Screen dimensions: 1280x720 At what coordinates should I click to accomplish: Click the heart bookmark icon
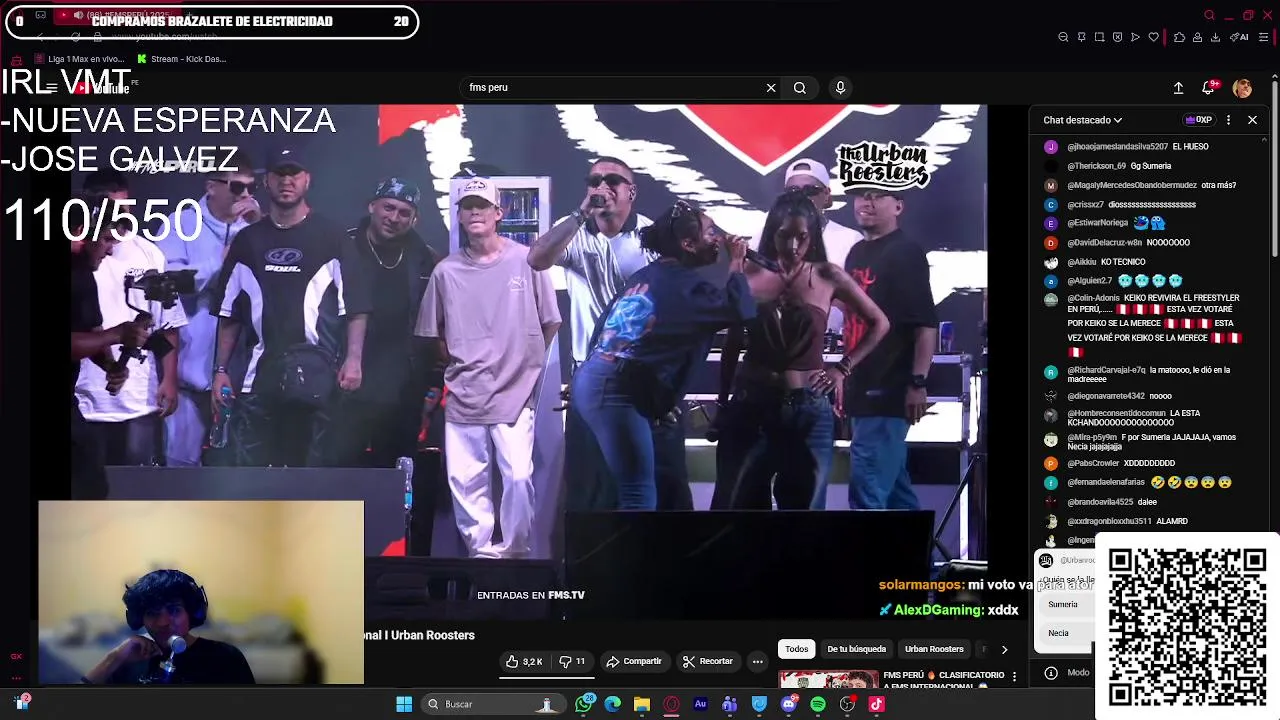click(x=1153, y=37)
